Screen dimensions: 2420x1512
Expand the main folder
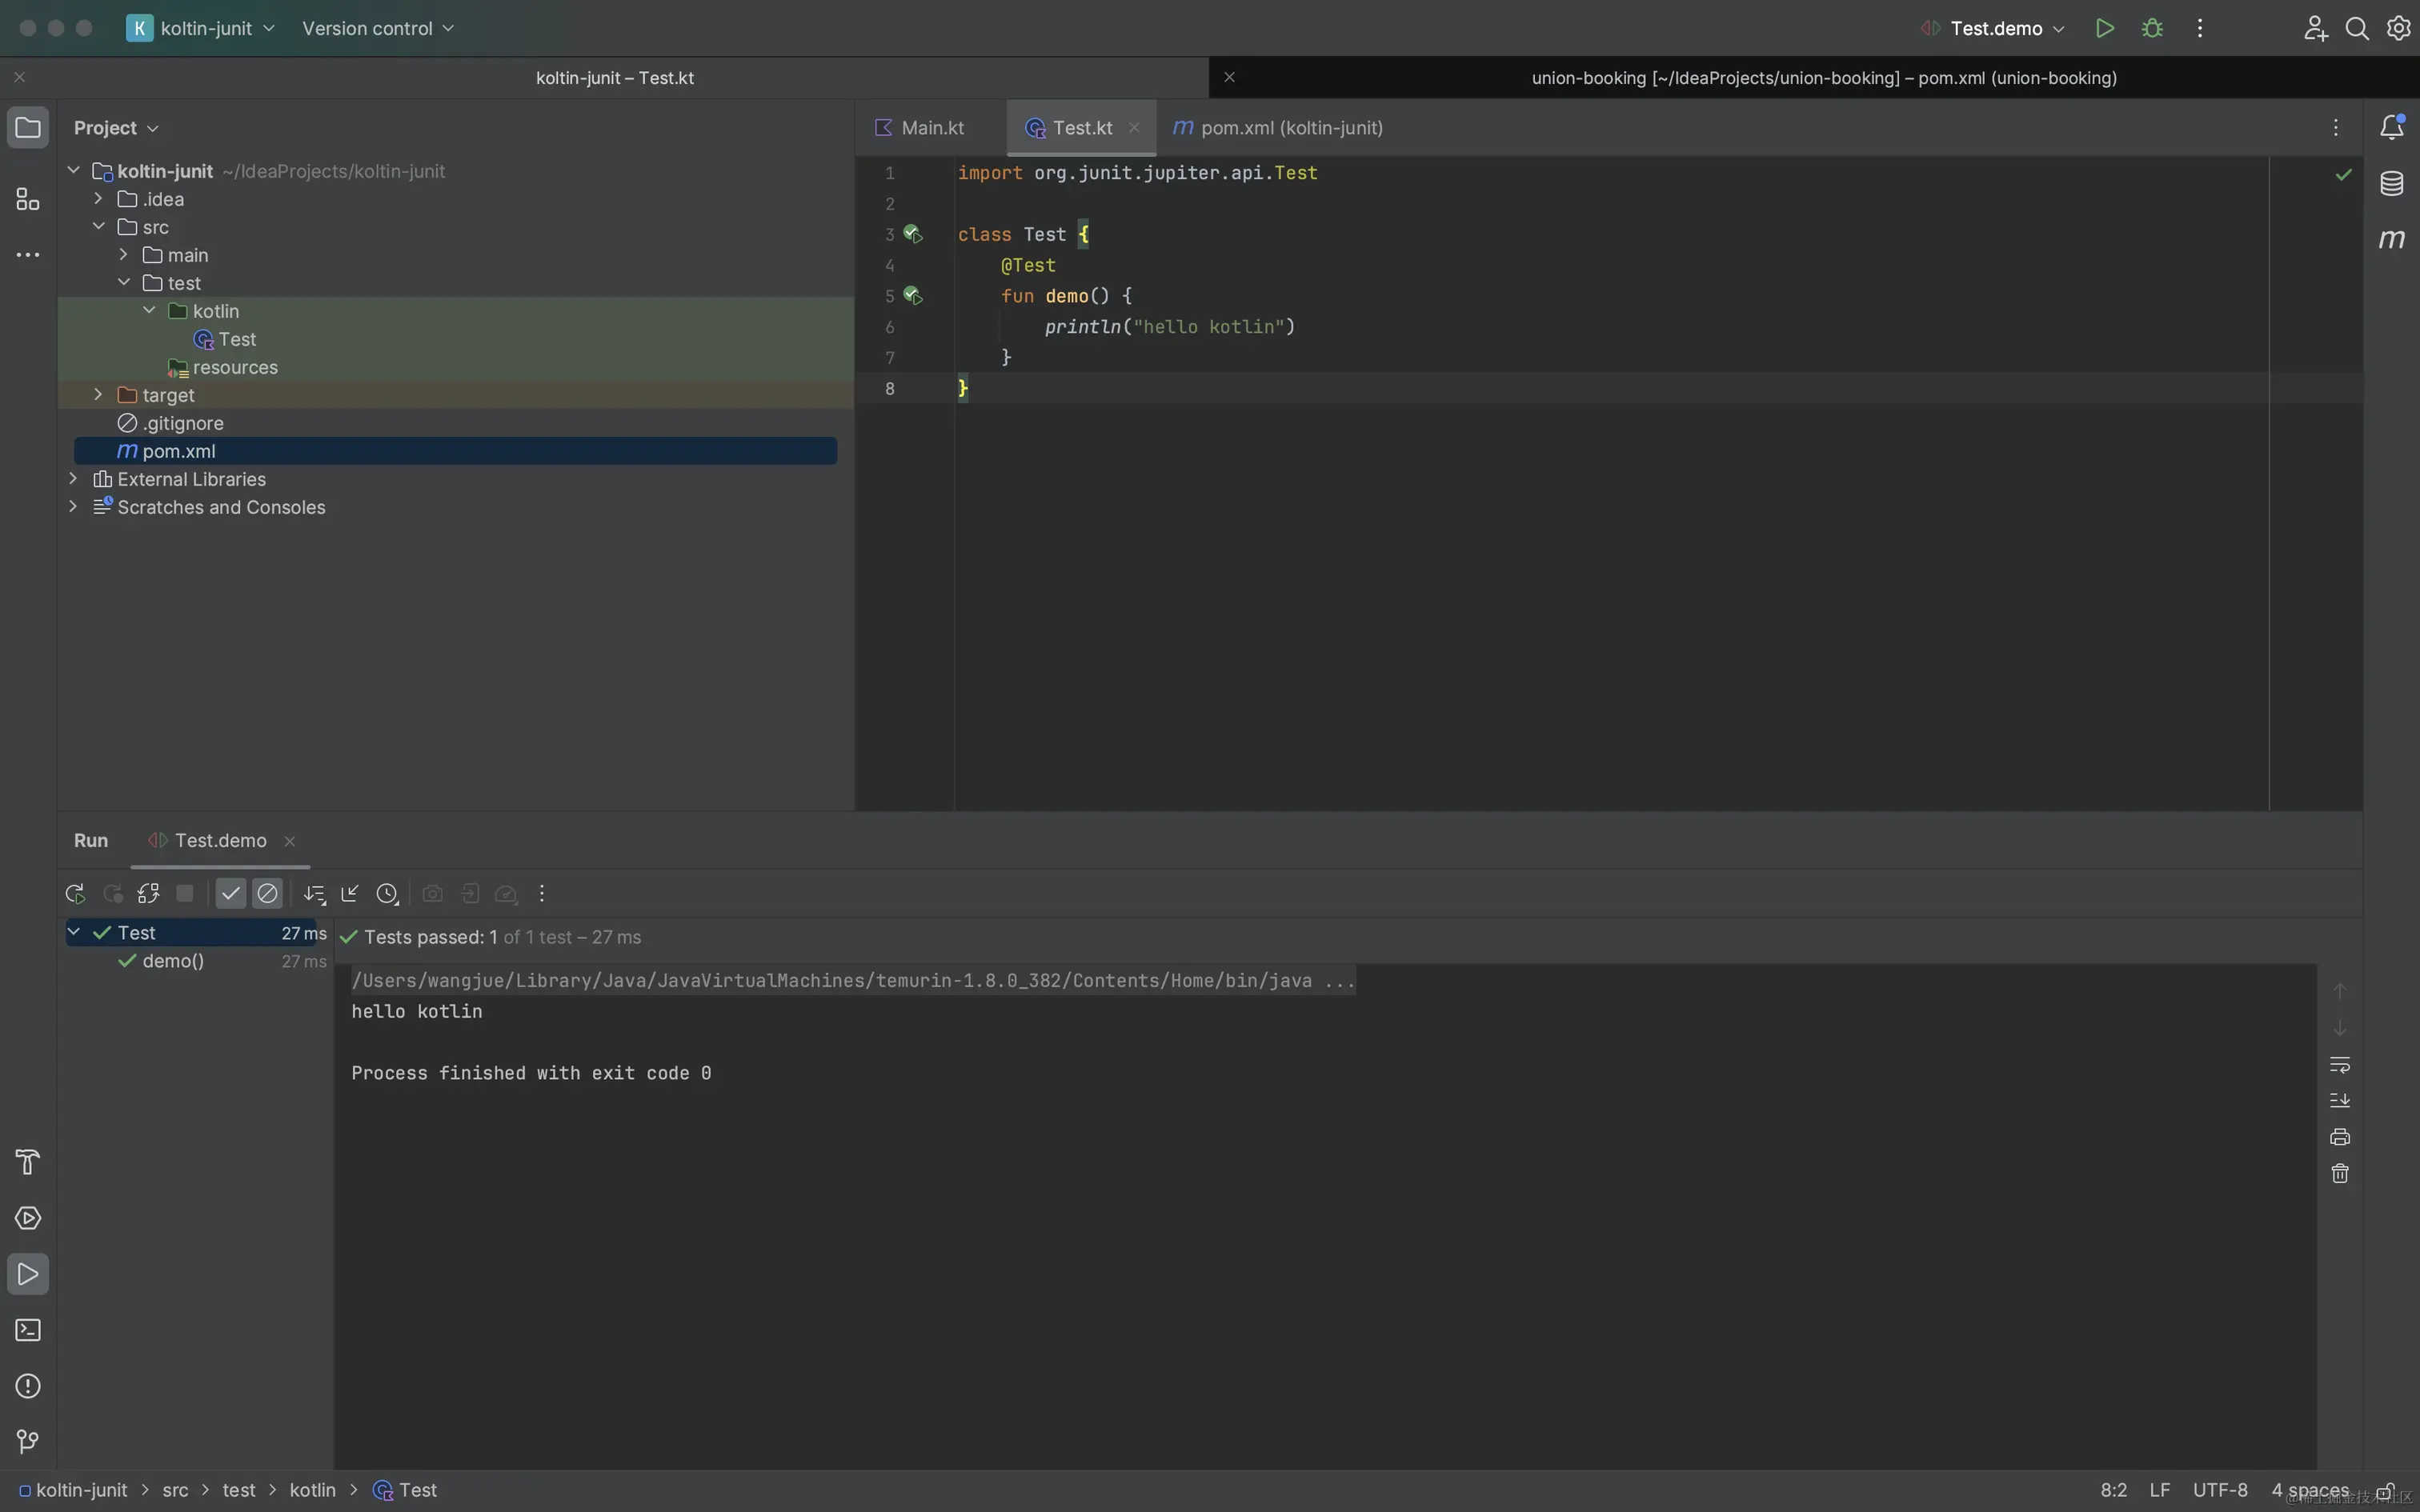123,255
